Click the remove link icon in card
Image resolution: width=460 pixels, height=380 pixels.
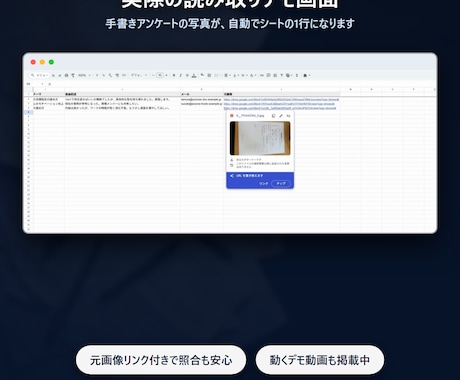click(288, 116)
